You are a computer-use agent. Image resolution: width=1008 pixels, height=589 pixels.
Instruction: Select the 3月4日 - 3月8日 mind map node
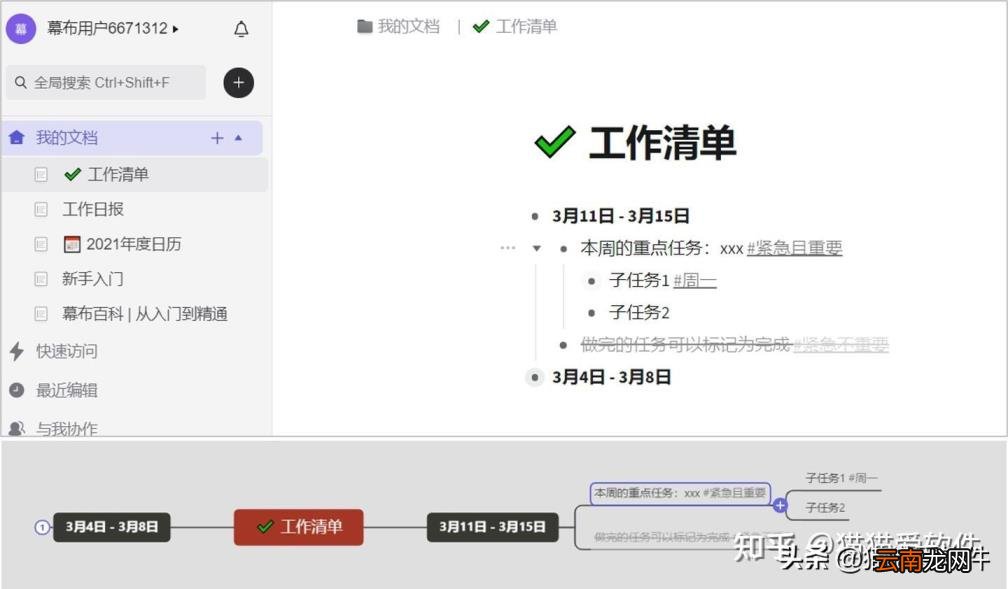pos(112,527)
